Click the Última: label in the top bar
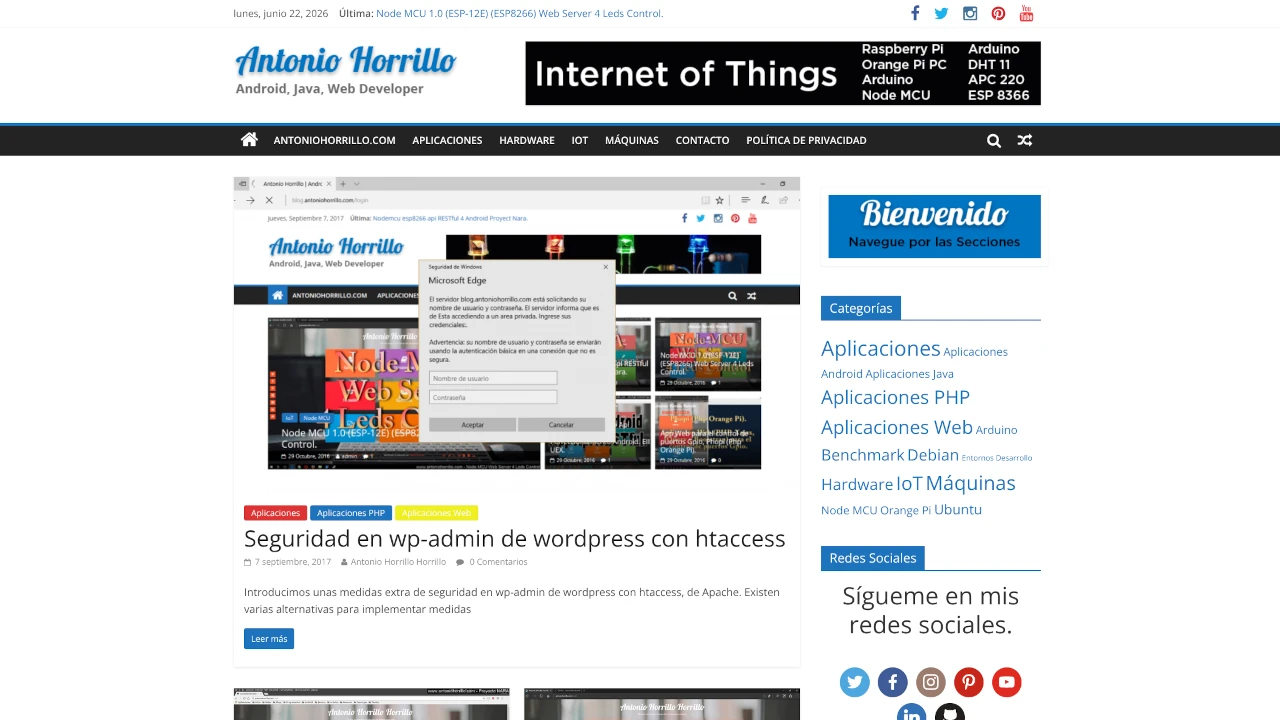1280x720 pixels. tap(355, 13)
